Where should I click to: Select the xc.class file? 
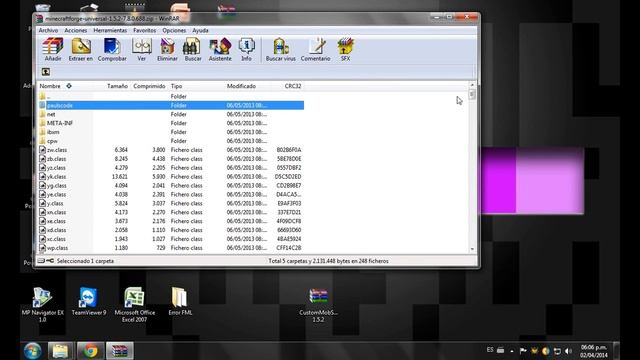pos(171,239)
